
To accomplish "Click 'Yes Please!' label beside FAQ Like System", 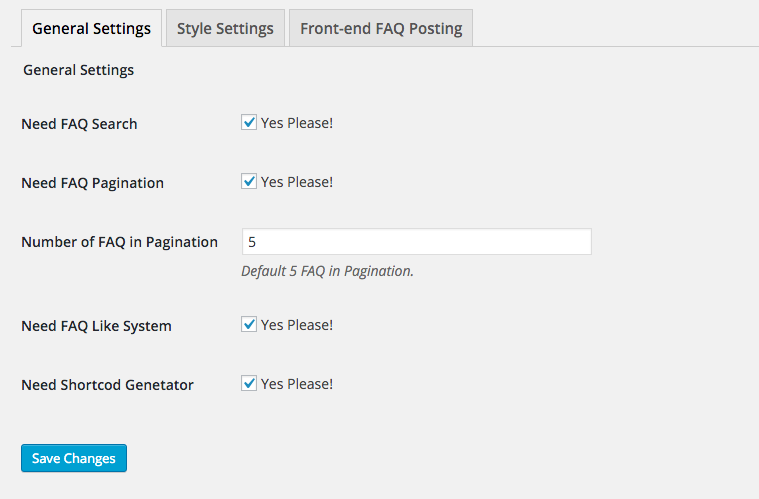I will tap(297, 325).
